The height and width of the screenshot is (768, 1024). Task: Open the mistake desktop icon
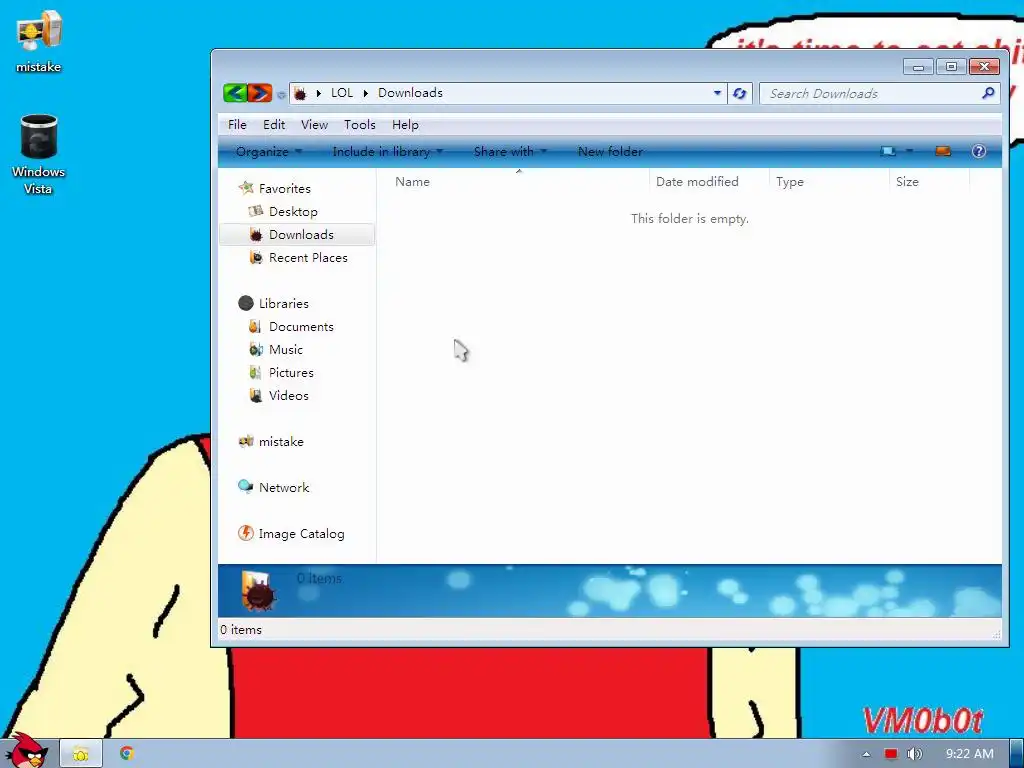pyautogui.click(x=39, y=42)
